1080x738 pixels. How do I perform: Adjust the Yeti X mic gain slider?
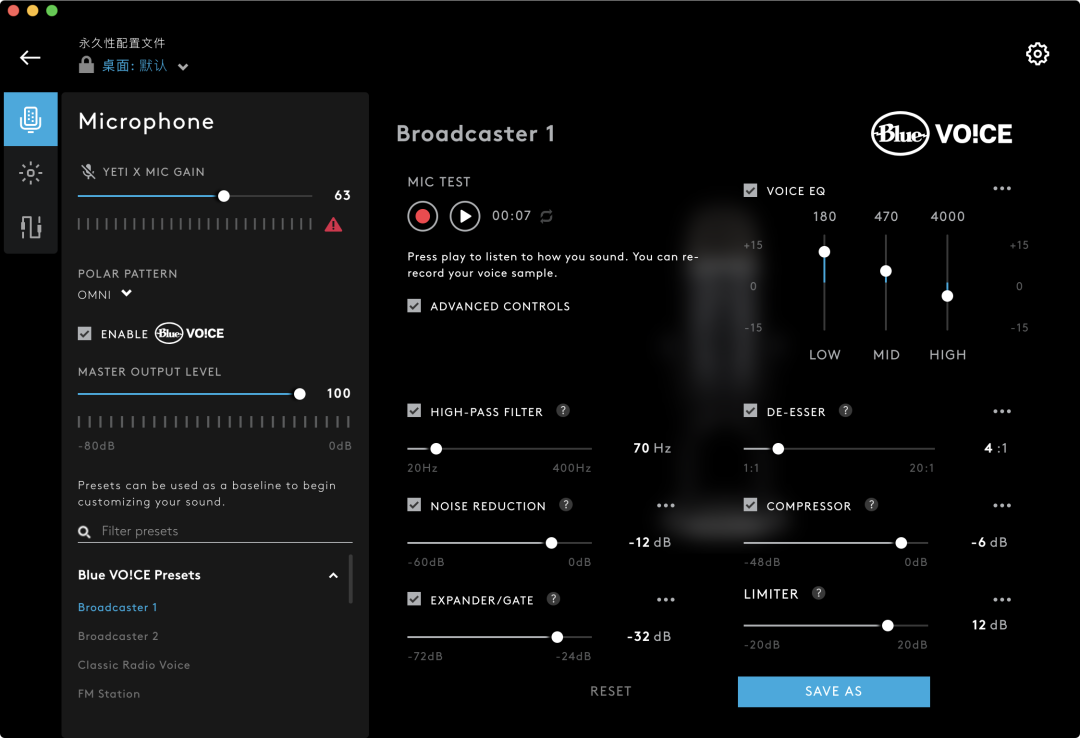(x=195, y=196)
